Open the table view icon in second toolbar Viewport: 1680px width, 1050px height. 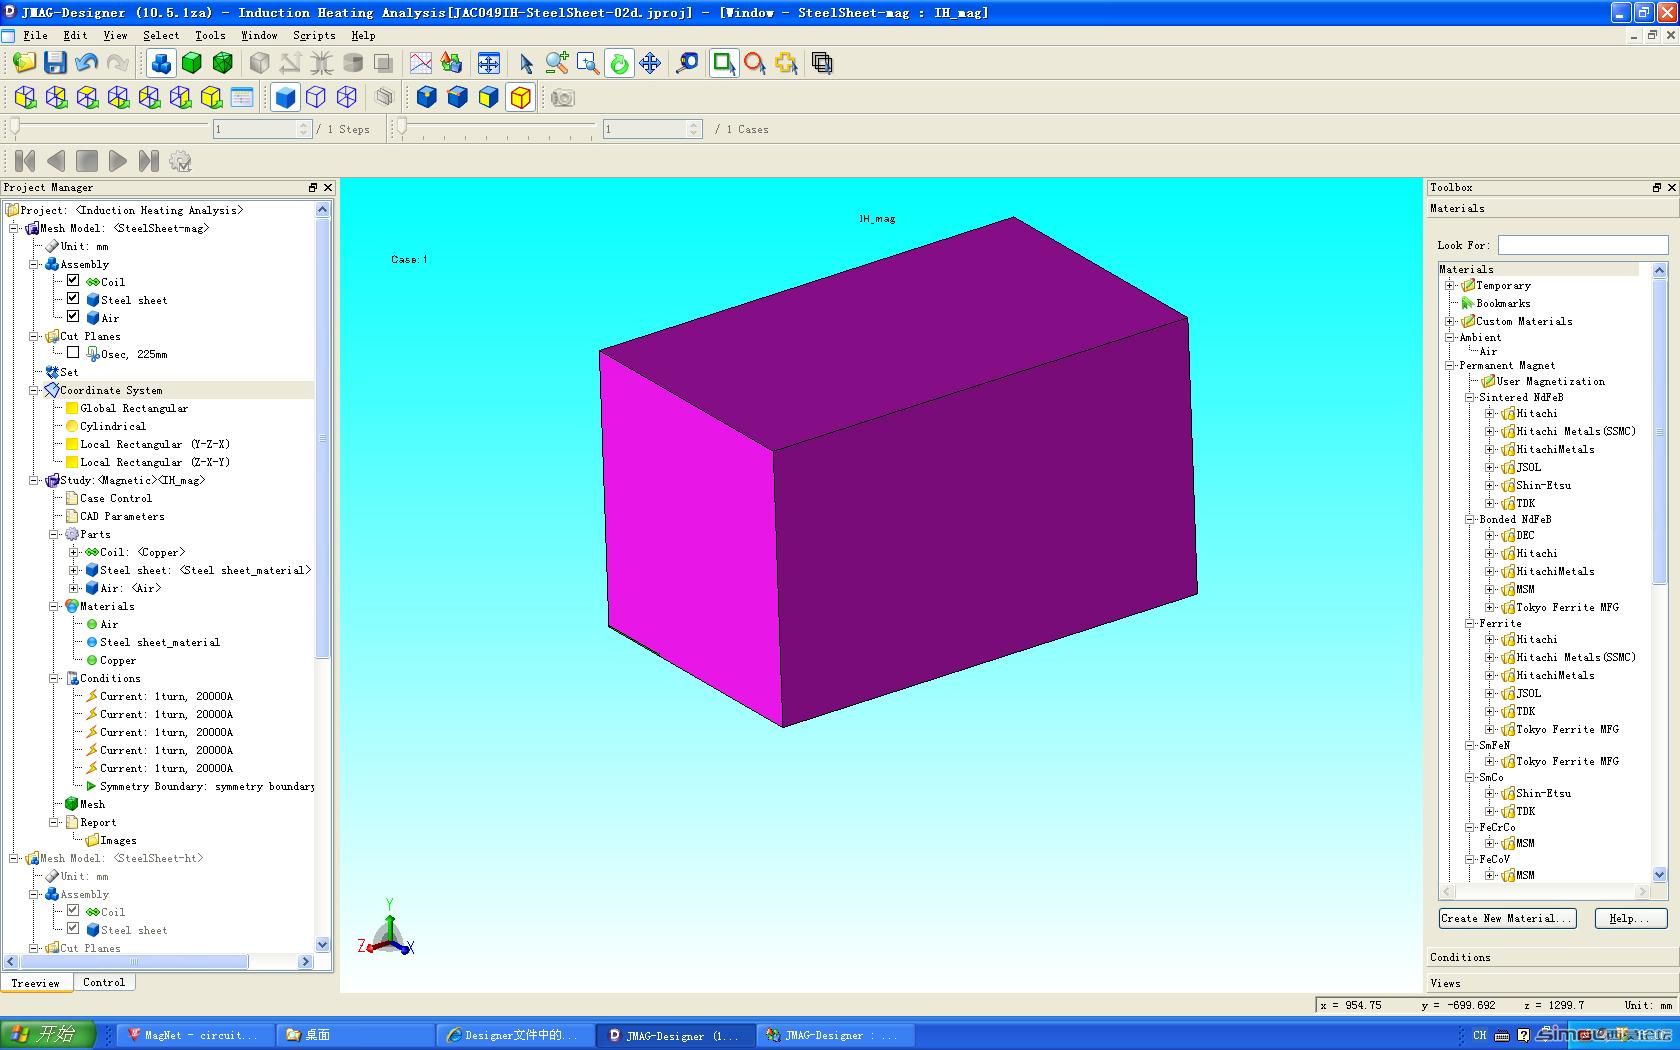click(242, 97)
